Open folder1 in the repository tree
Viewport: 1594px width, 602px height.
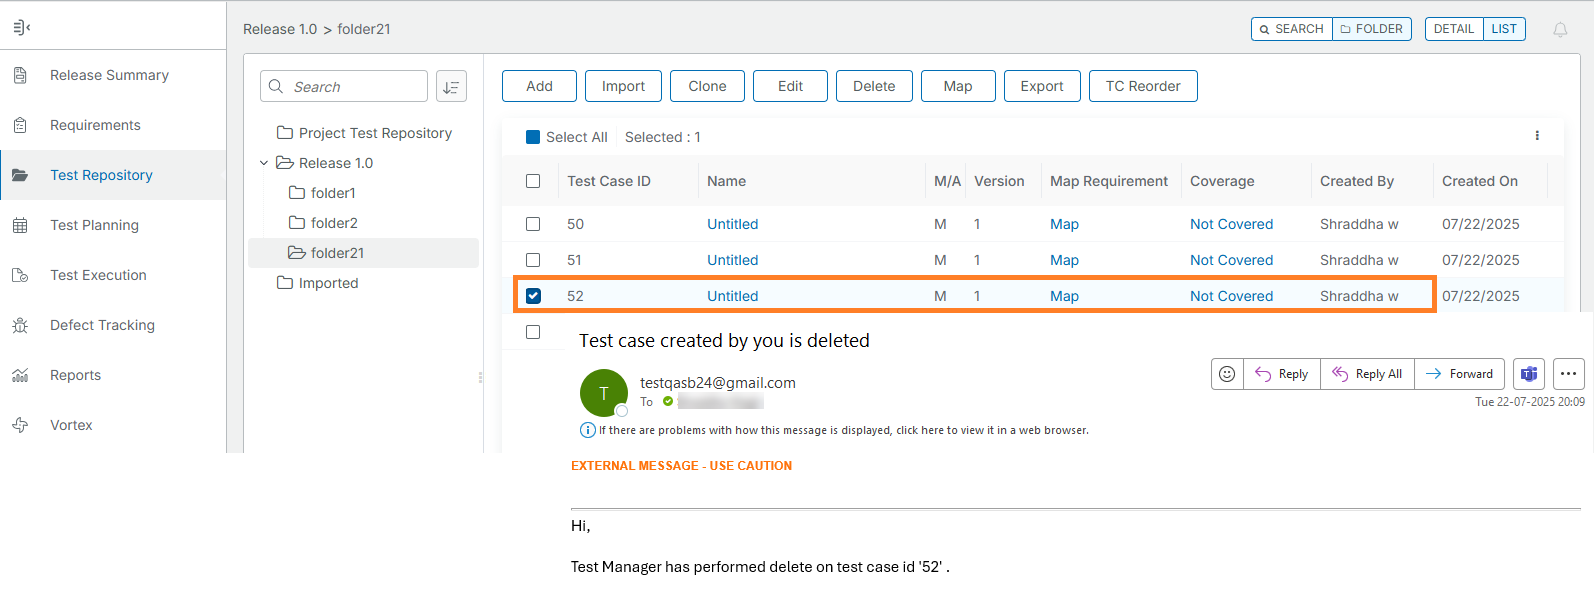[x=332, y=193]
